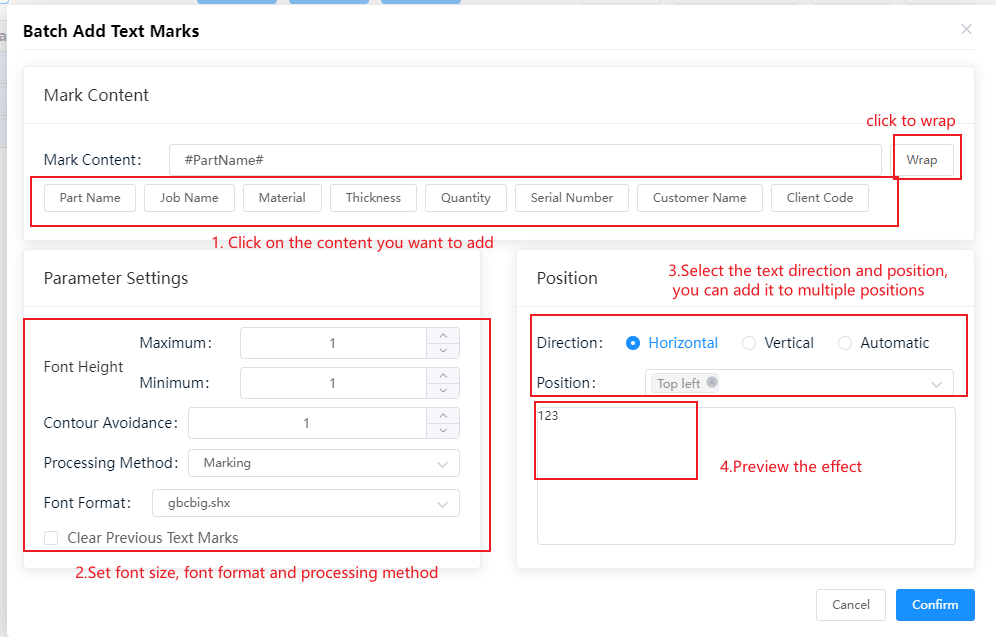Increase the Minimum font height value

click(x=443, y=375)
